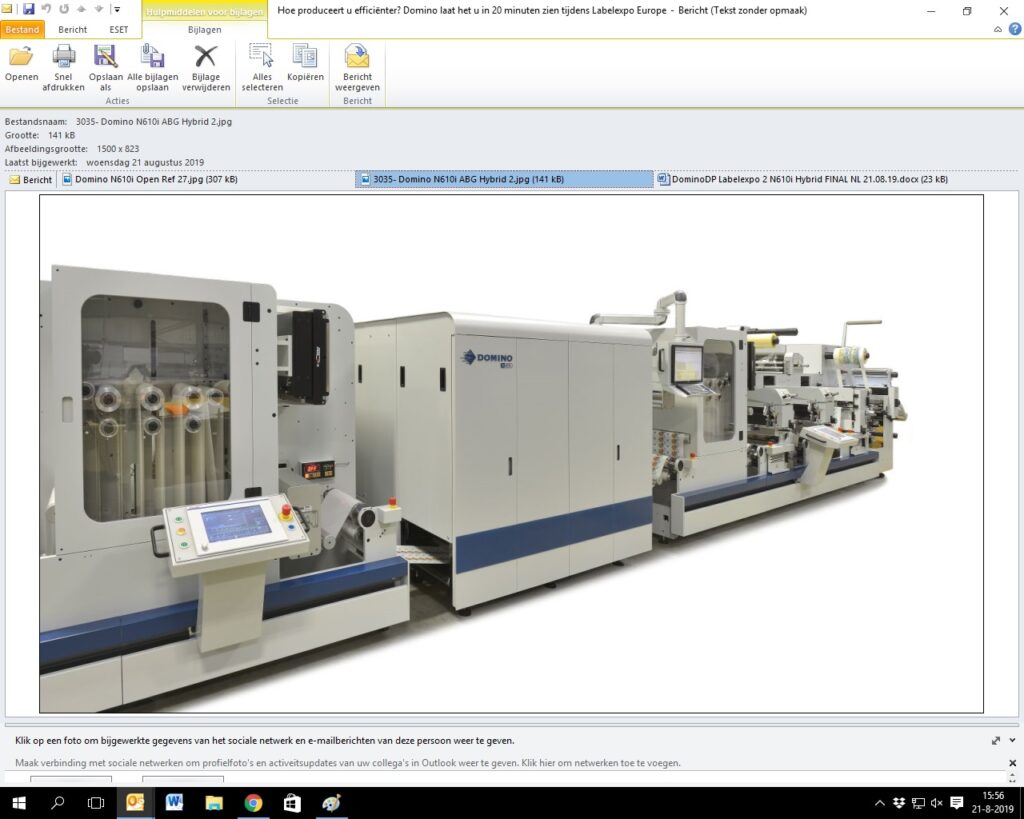Click the Bericht attachment-bar item
Viewport: 1024px width, 819px height.
(30, 180)
